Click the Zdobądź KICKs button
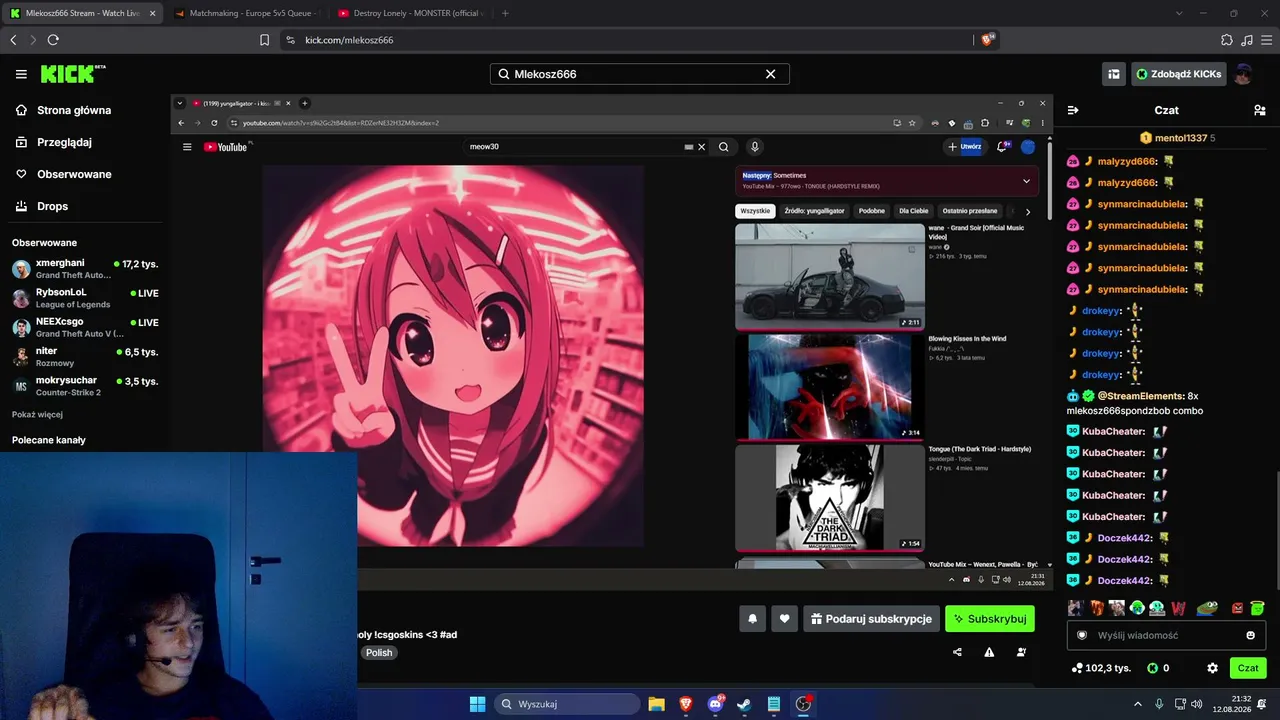Screen dimensions: 1280x720 [1179, 74]
